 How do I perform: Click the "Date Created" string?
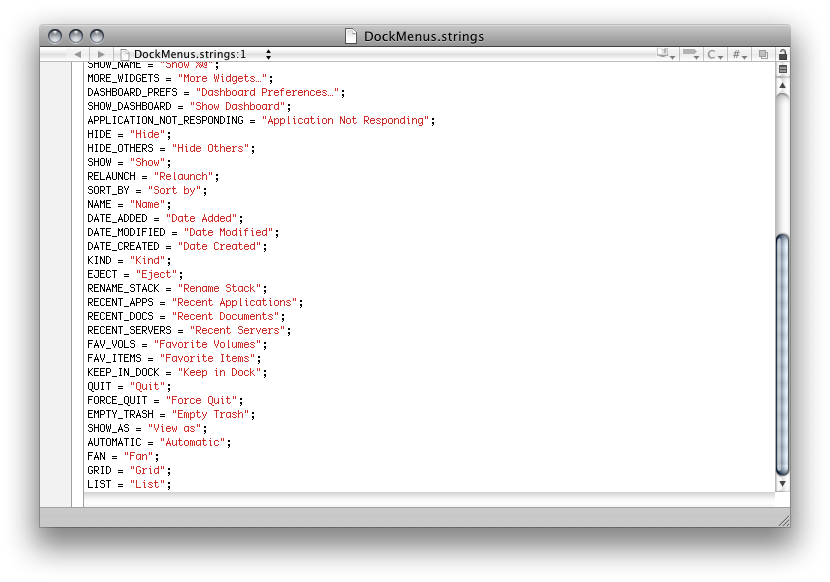coord(219,246)
